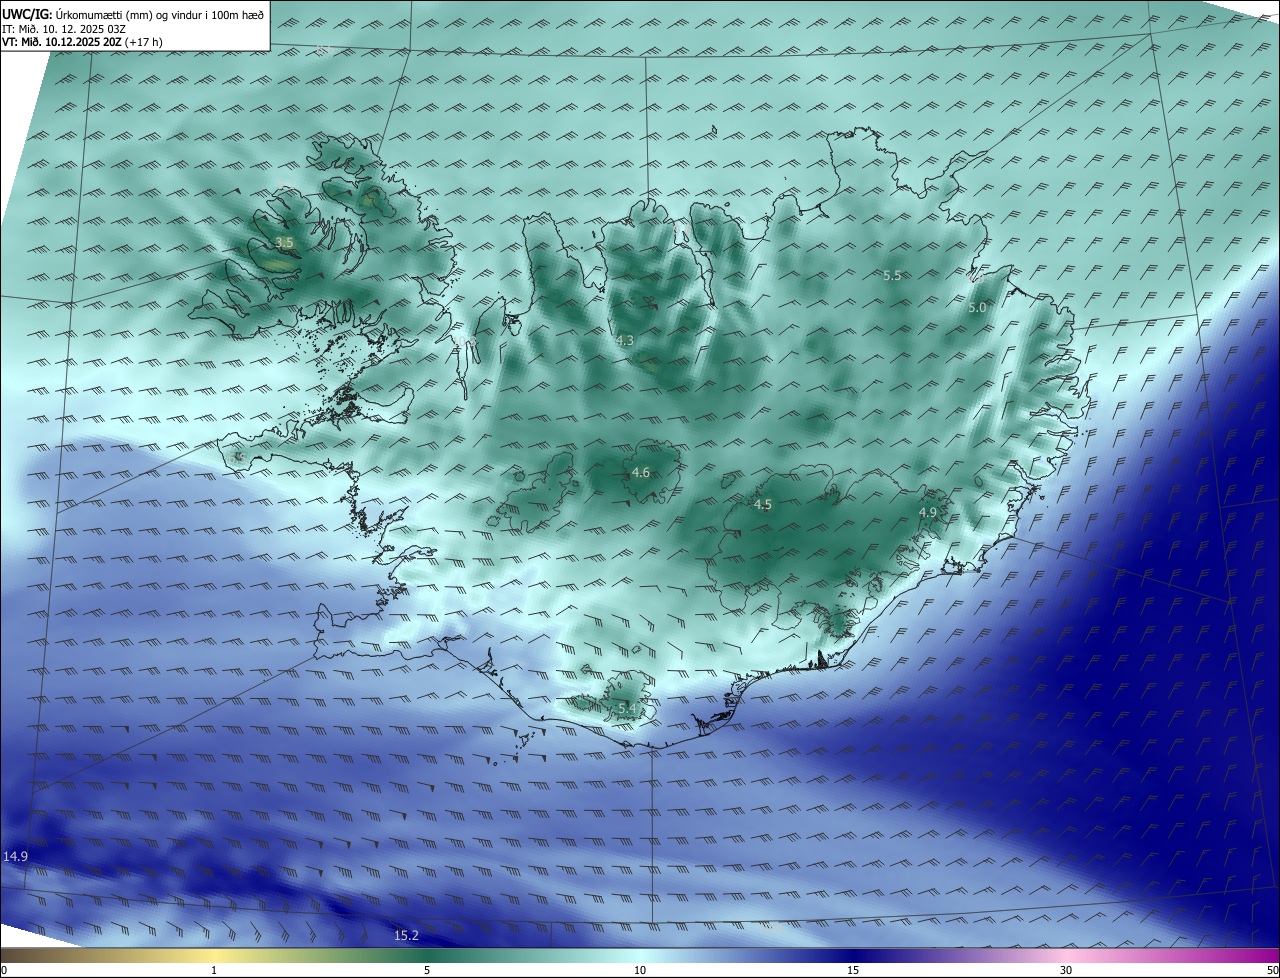This screenshot has width=1280, height=978.
Task: Click the 4.5 value label on the map
Action: pos(762,505)
